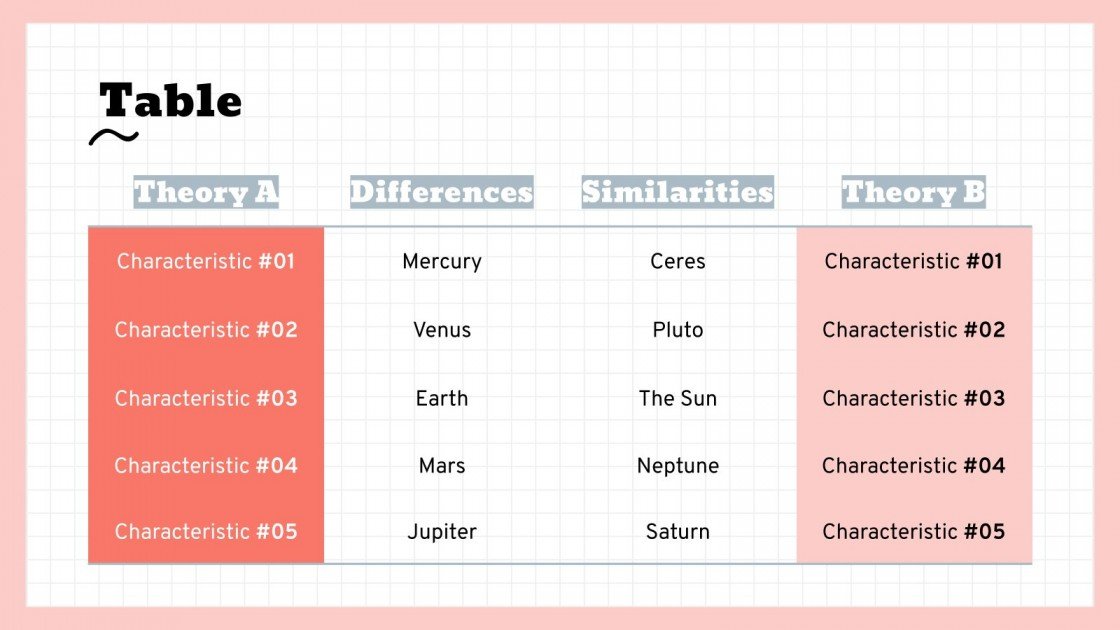Select the Mars cell
The image size is (1120, 630).
(442, 466)
